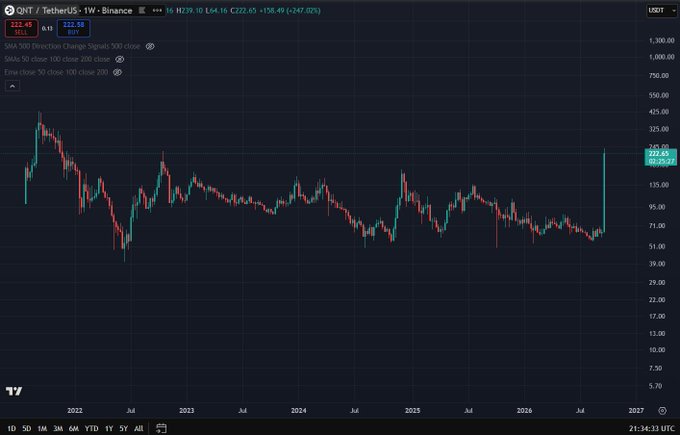This screenshot has width=680, height=435.
Task: Open chart settings gear at axis corner
Action: click(x=662, y=410)
